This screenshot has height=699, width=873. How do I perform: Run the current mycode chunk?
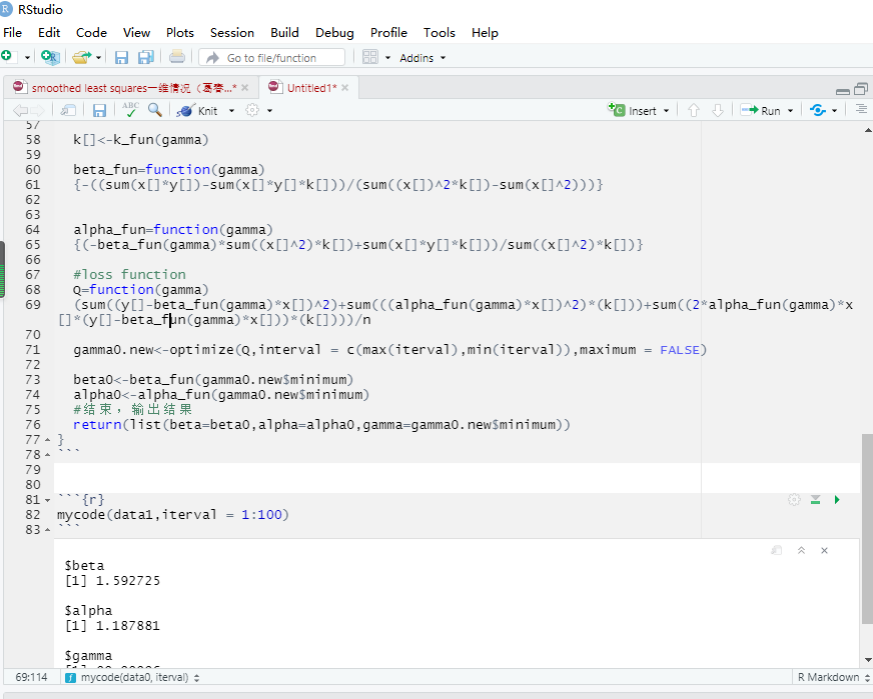click(x=837, y=500)
